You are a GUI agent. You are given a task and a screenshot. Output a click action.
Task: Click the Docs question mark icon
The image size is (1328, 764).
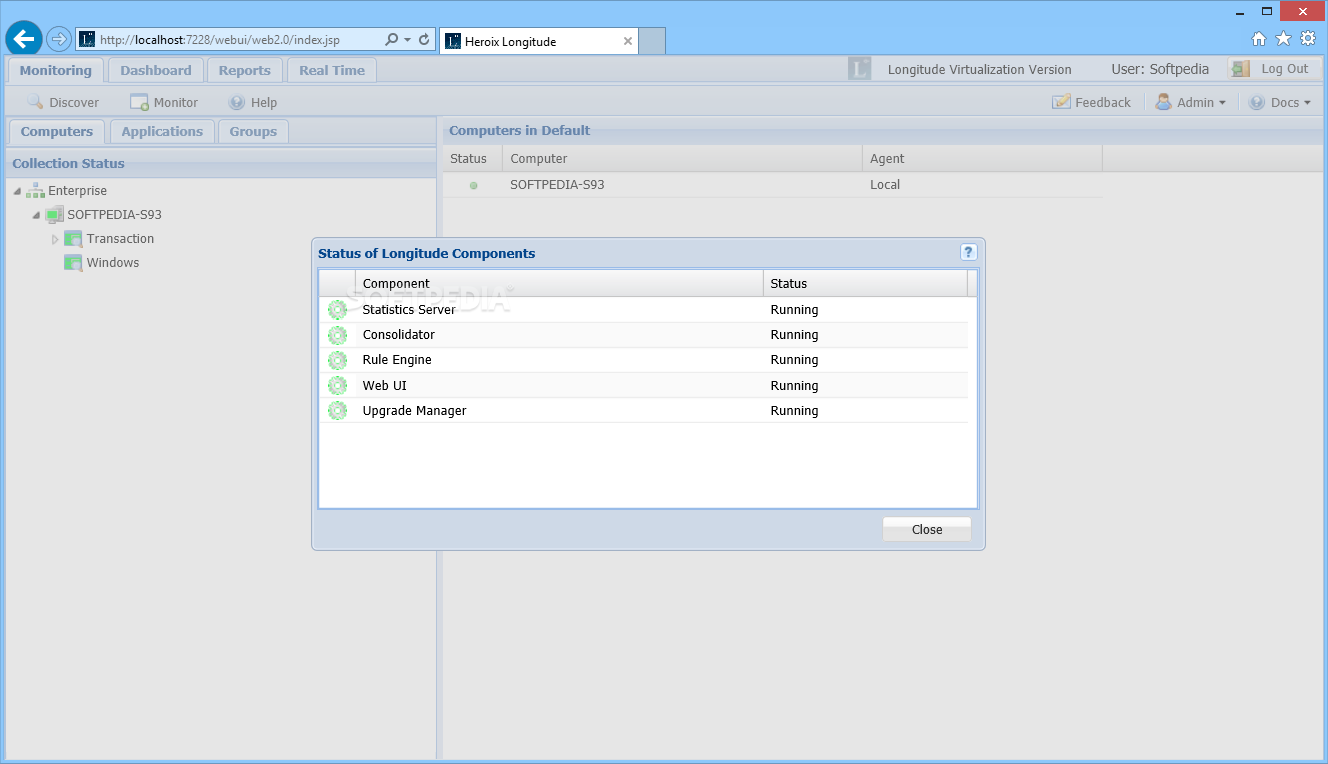[x=1257, y=102]
